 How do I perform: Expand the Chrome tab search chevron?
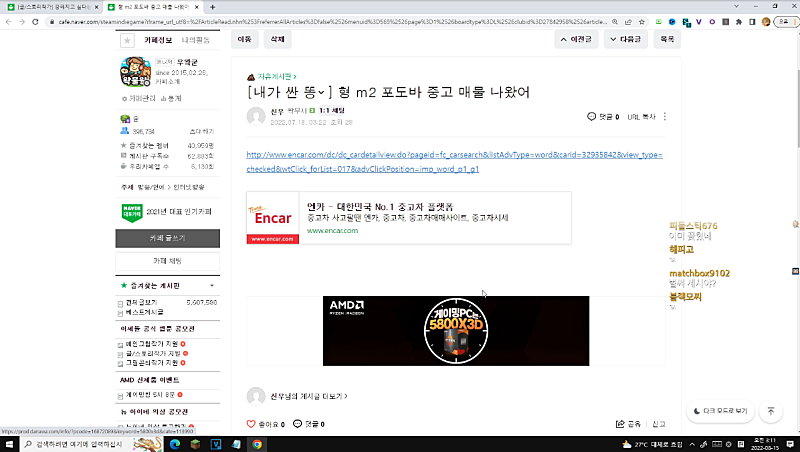click(x=736, y=7)
